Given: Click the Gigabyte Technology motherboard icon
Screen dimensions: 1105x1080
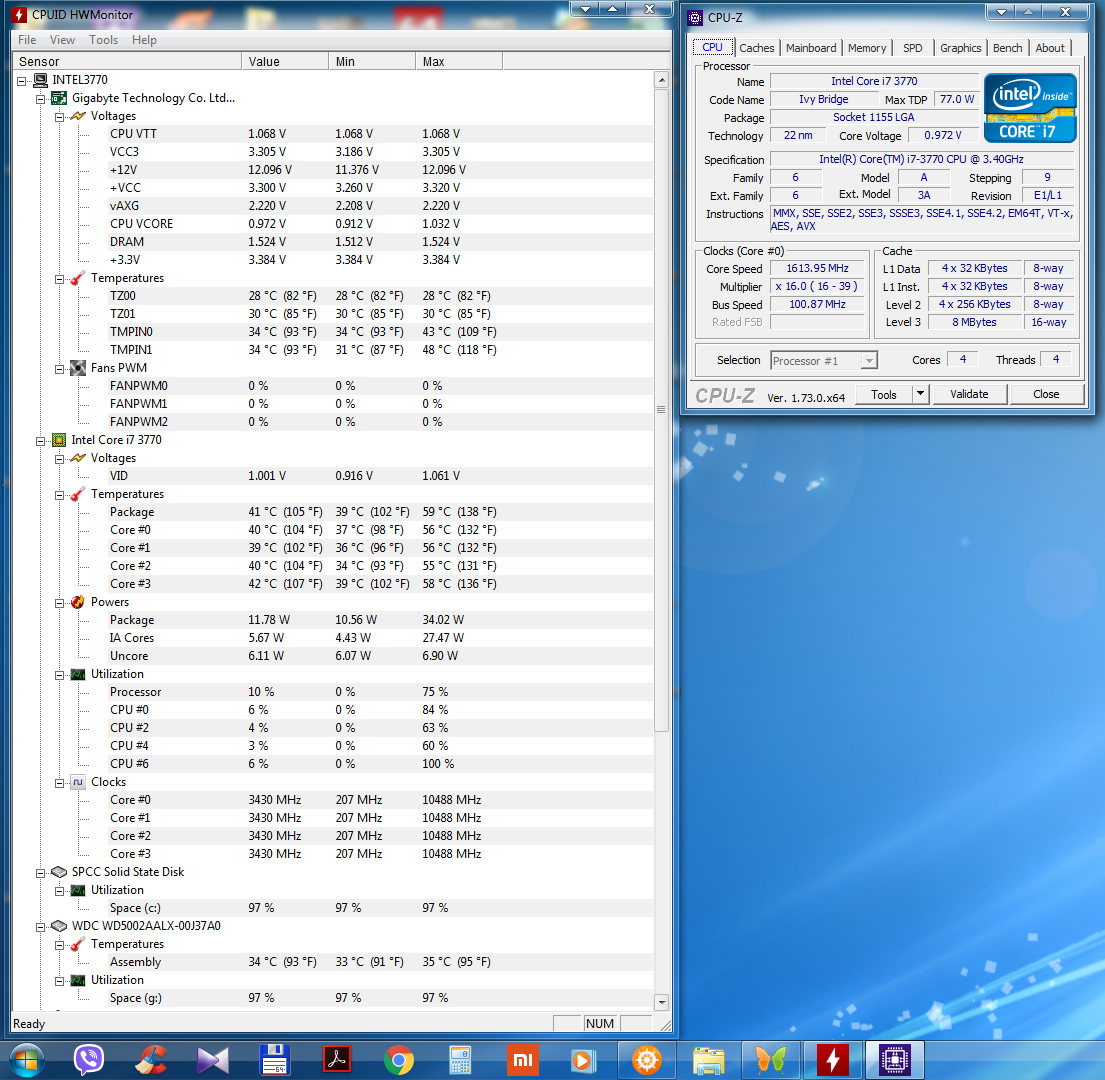Looking at the screenshot, I should pyautogui.click(x=59, y=98).
